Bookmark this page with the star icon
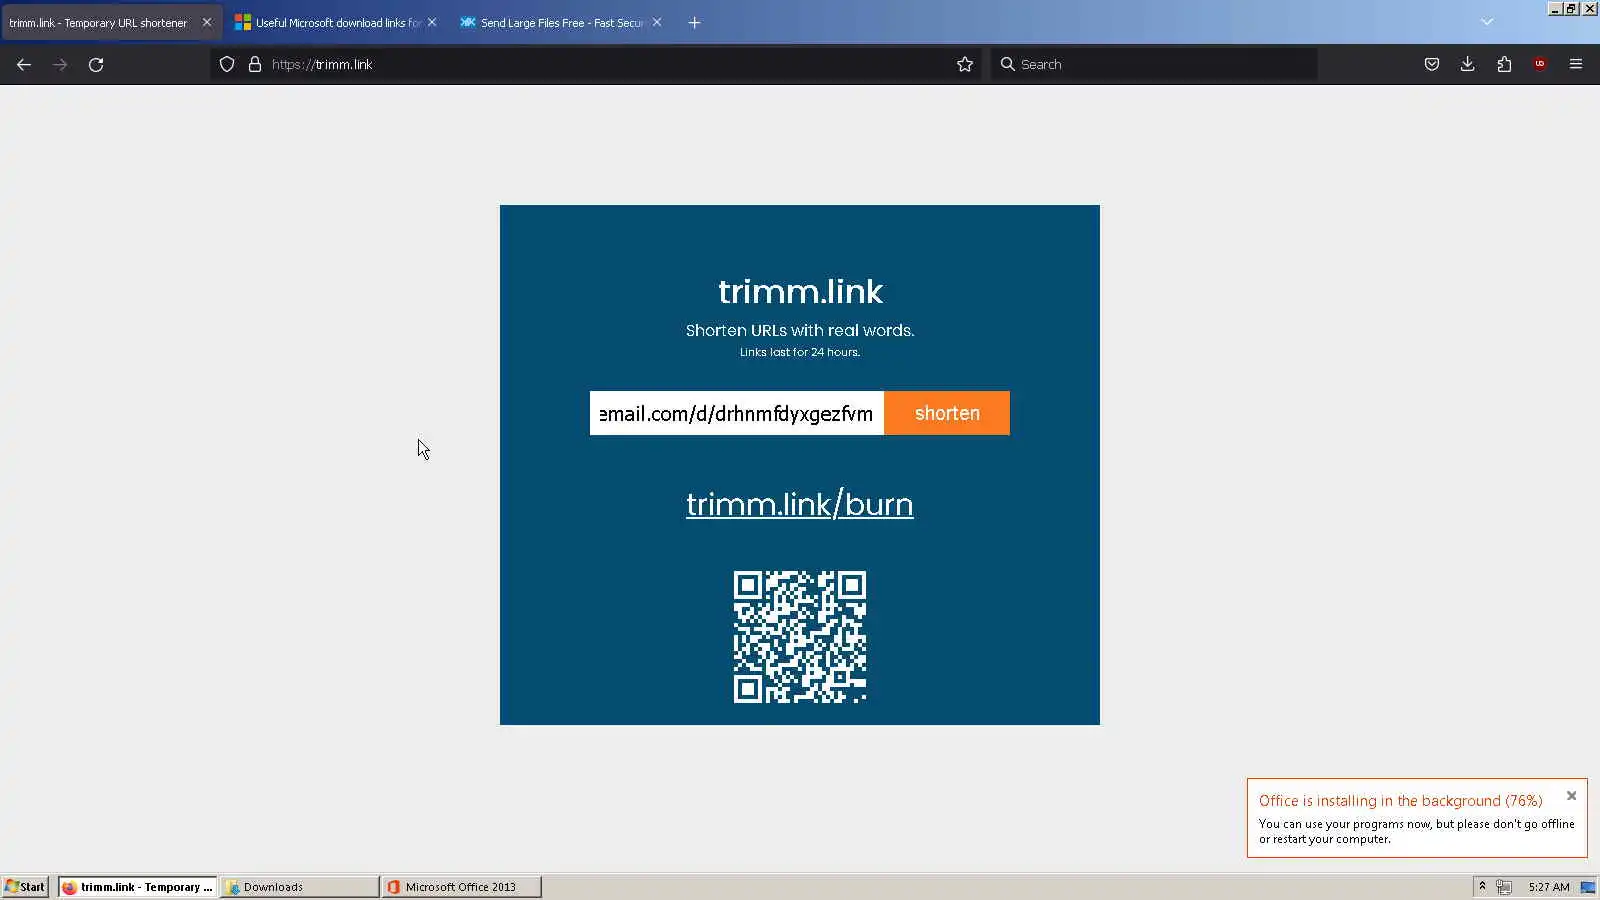 965,64
